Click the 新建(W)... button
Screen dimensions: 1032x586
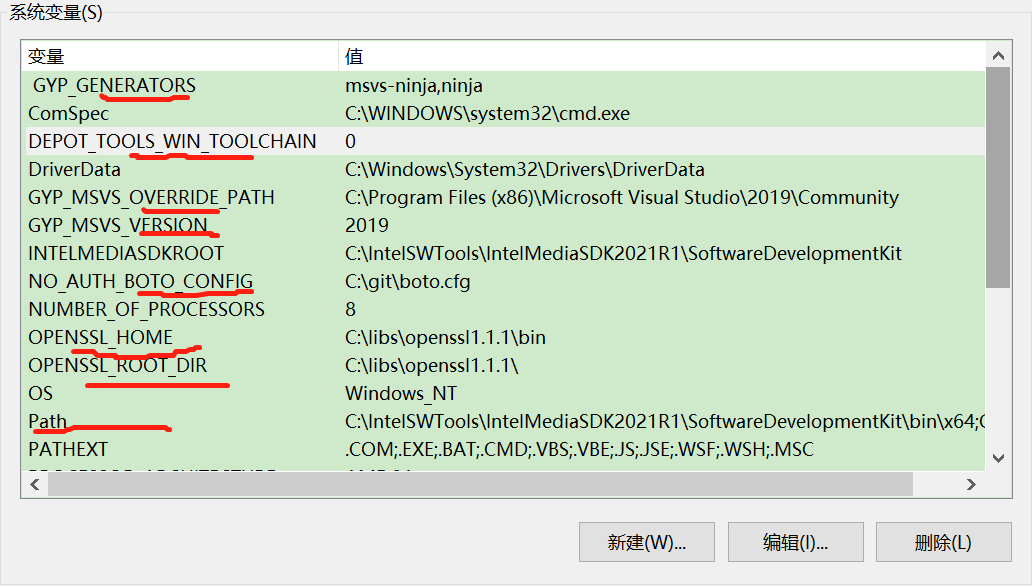tap(646, 542)
